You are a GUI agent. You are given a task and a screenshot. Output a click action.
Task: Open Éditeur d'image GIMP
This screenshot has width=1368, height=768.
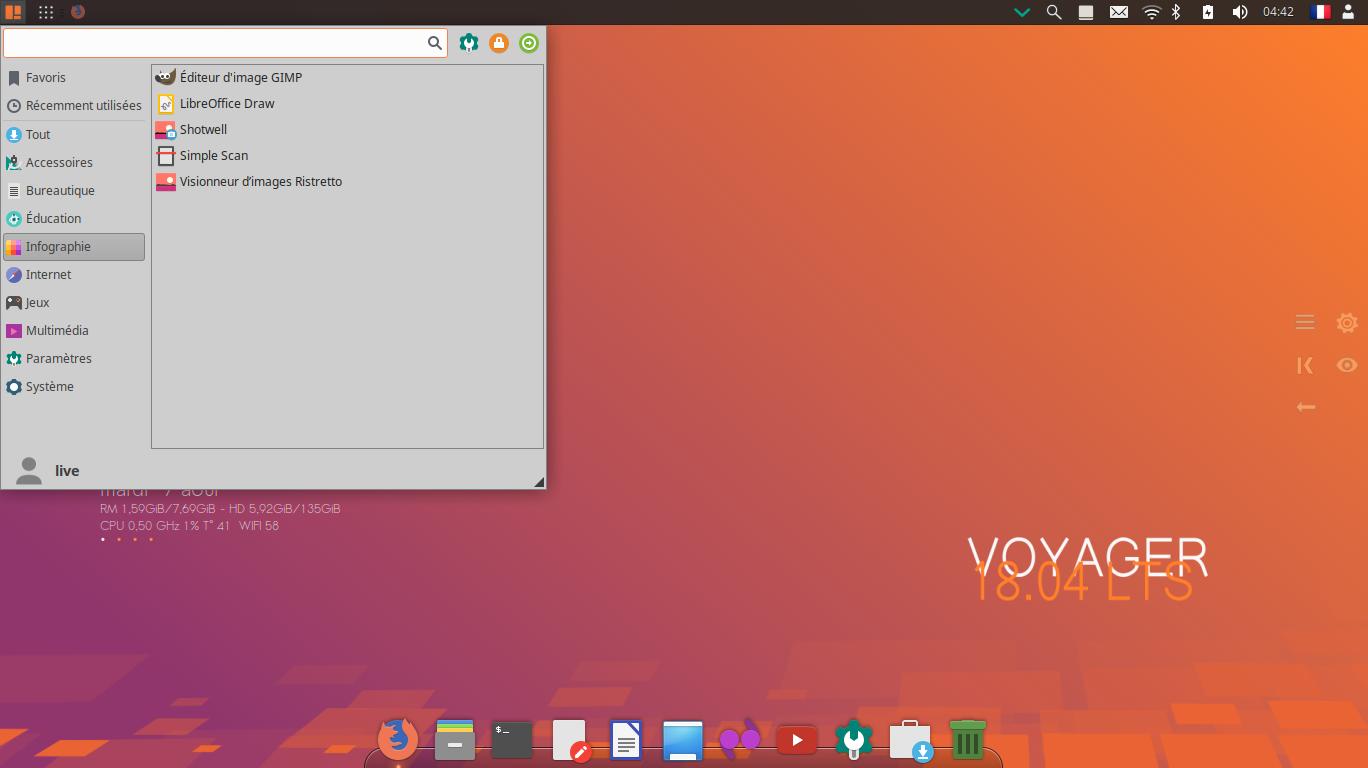(347, 77)
